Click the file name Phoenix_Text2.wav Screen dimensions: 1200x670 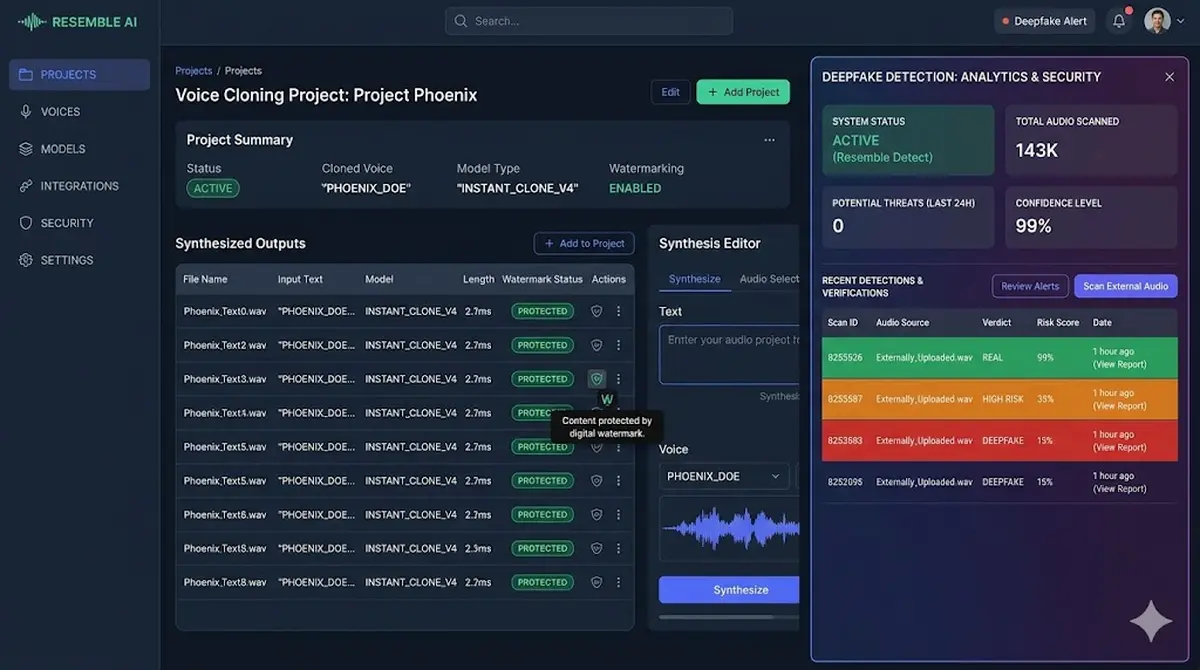pos(225,345)
